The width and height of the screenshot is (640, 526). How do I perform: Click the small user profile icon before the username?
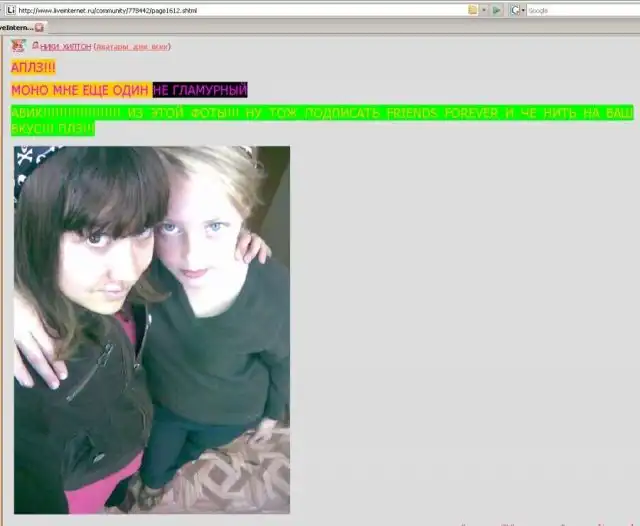click(36, 46)
